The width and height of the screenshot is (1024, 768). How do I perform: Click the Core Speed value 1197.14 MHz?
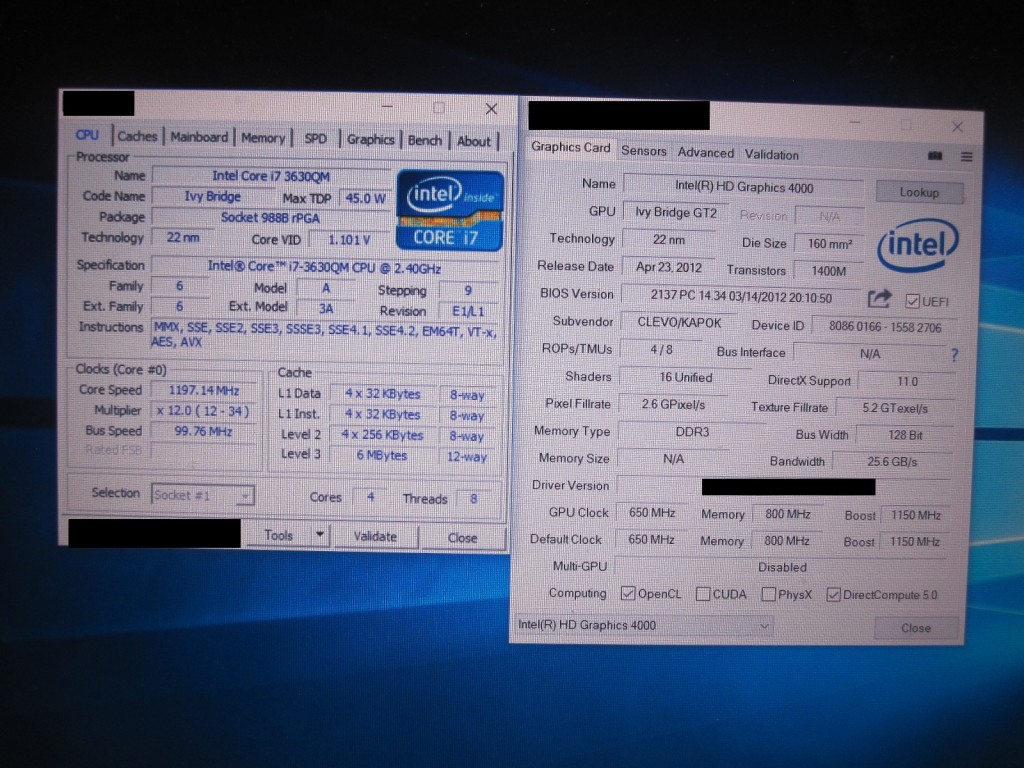pos(204,391)
